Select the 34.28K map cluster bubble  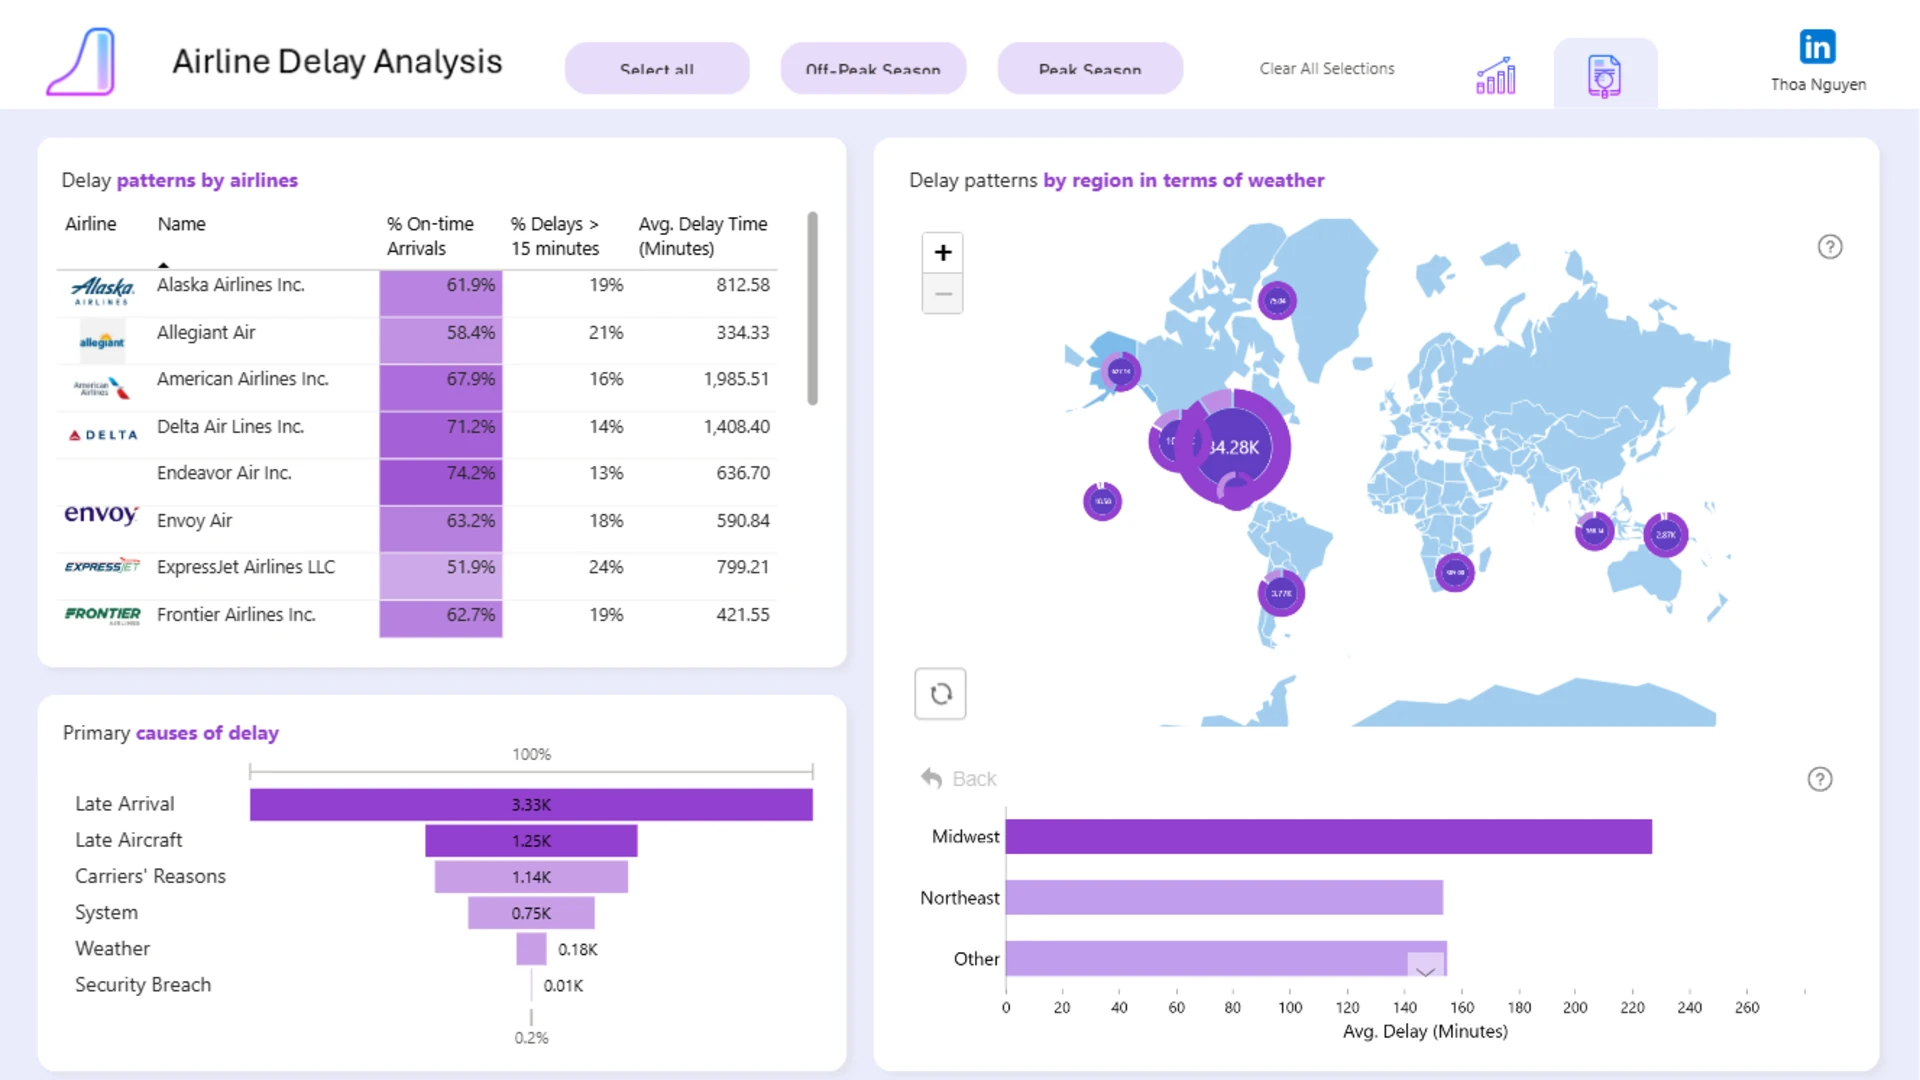pos(1233,447)
